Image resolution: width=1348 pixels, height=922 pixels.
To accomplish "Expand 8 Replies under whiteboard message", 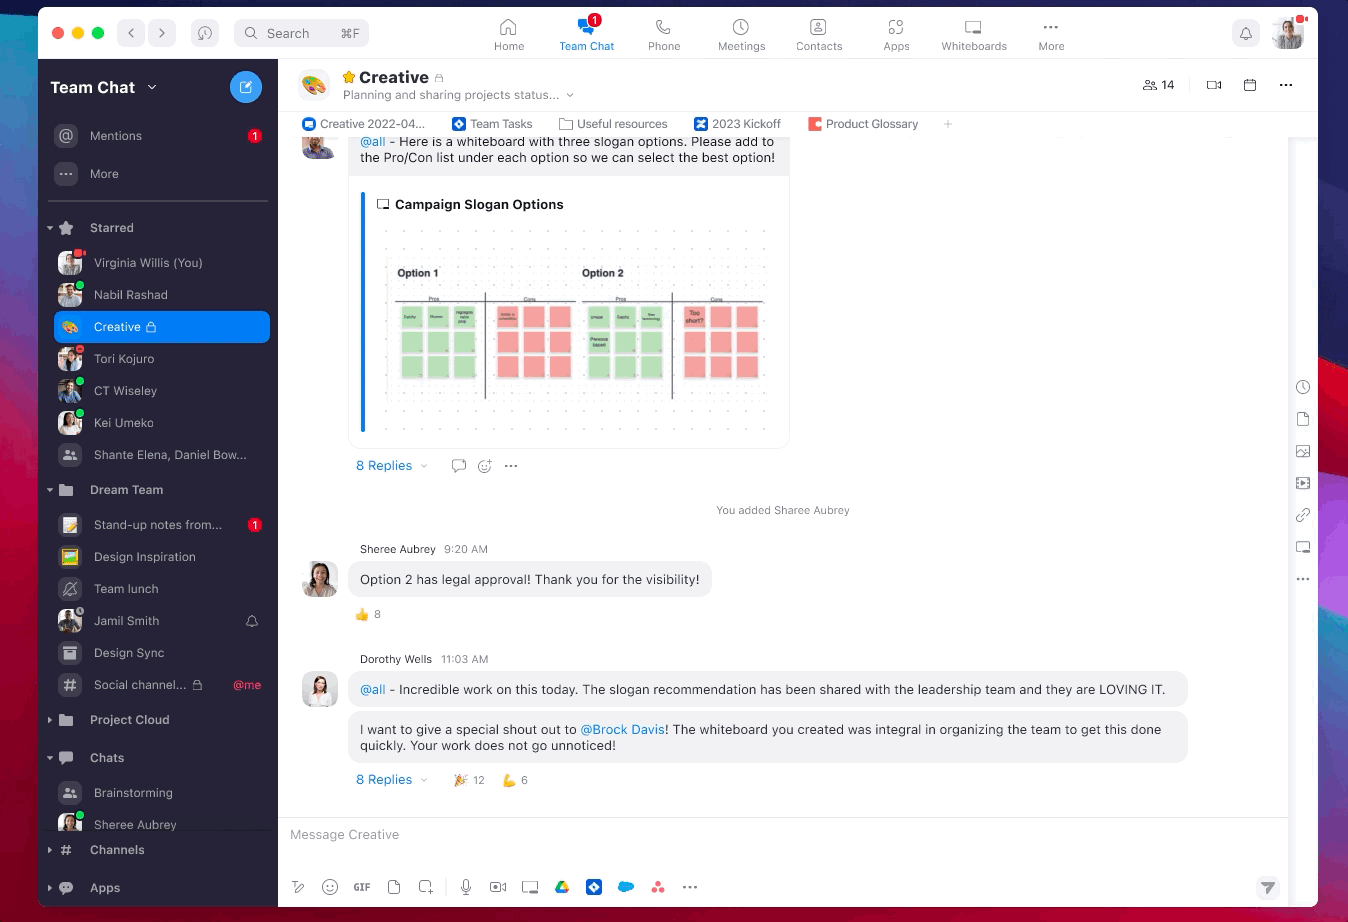I will pyautogui.click(x=391, y=466).
